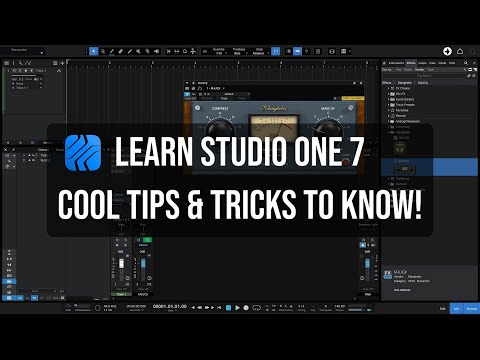Click the tempo value in transport bar
Viewport: 480px width, 360px height.
339,306
